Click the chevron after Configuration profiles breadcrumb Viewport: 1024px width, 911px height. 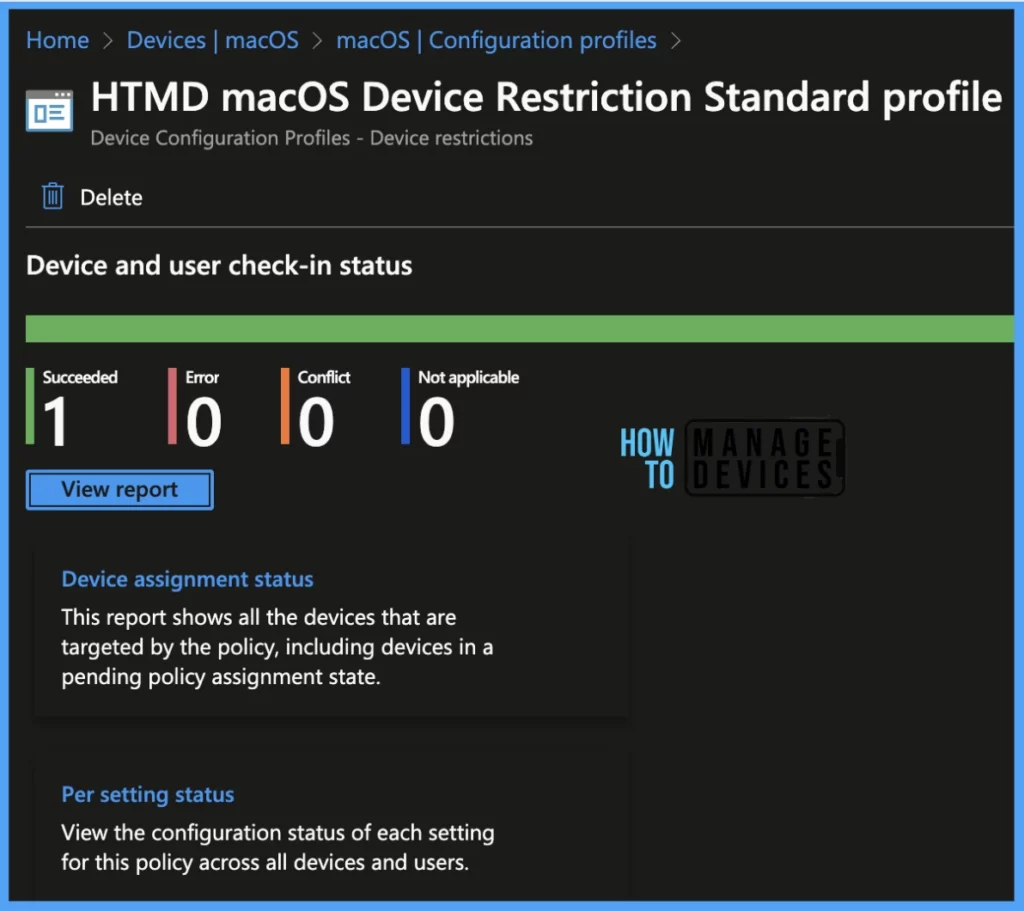click(676, 41)
